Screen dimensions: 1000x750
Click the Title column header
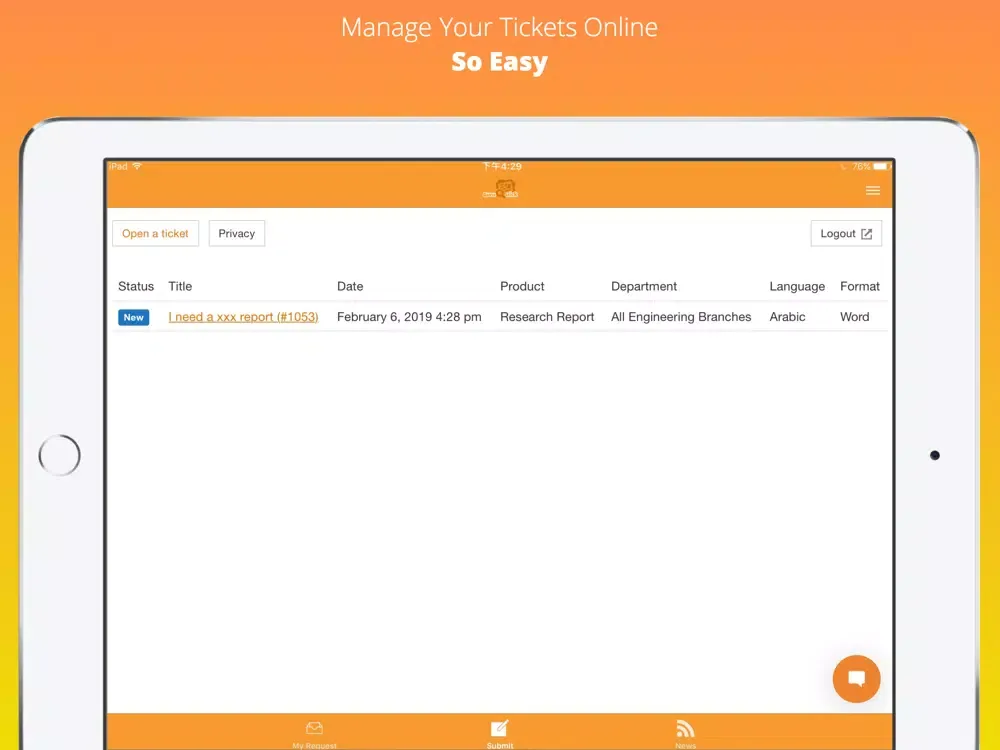[x=180, y=286]
